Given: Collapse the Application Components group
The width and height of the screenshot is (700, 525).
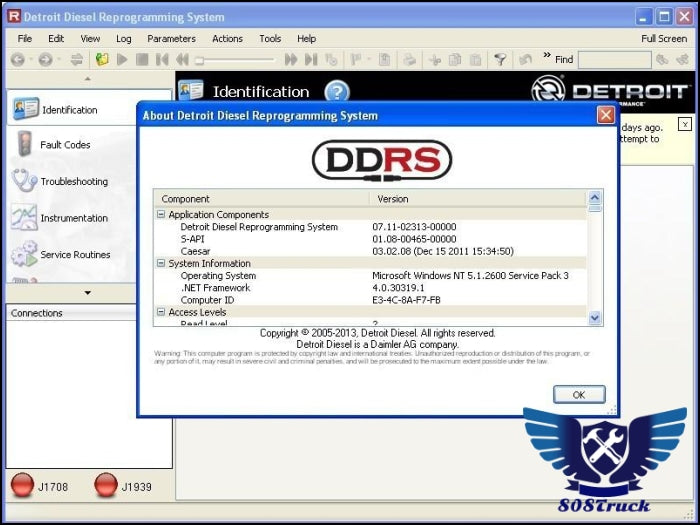Looking at the screenshot, I should (161, 215).
